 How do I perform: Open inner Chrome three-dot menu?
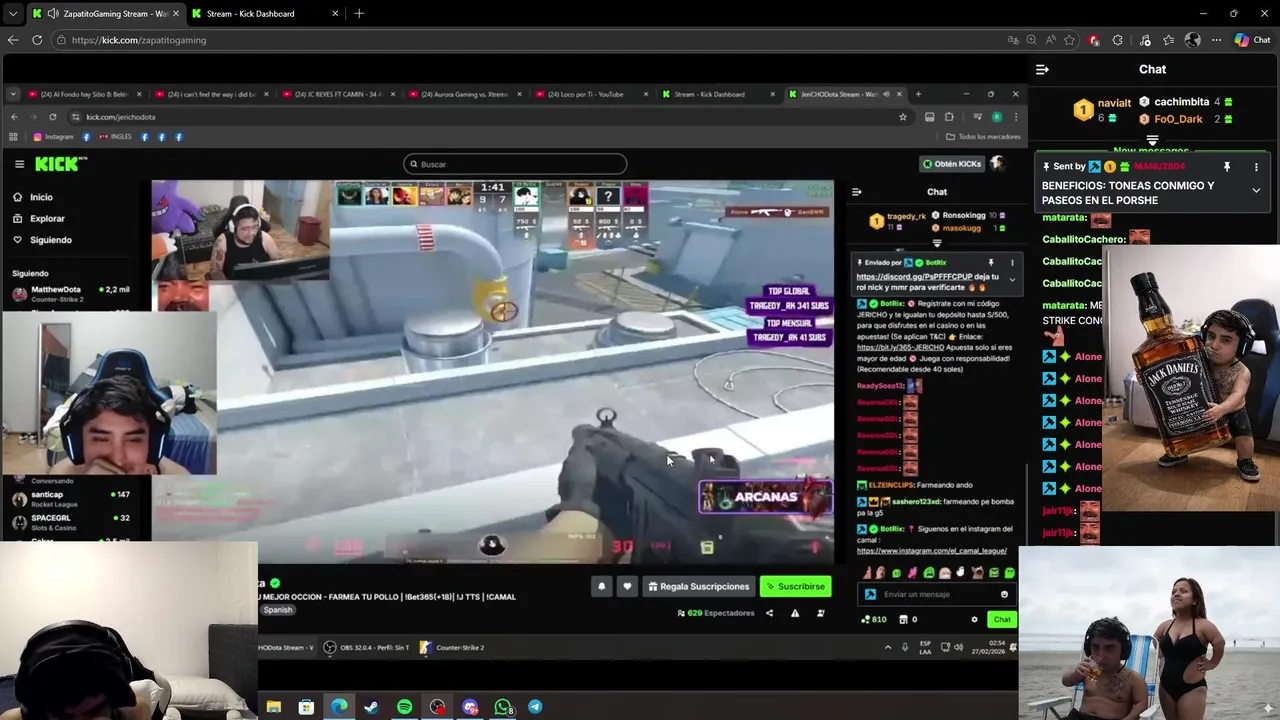(x=1016, y=117)
